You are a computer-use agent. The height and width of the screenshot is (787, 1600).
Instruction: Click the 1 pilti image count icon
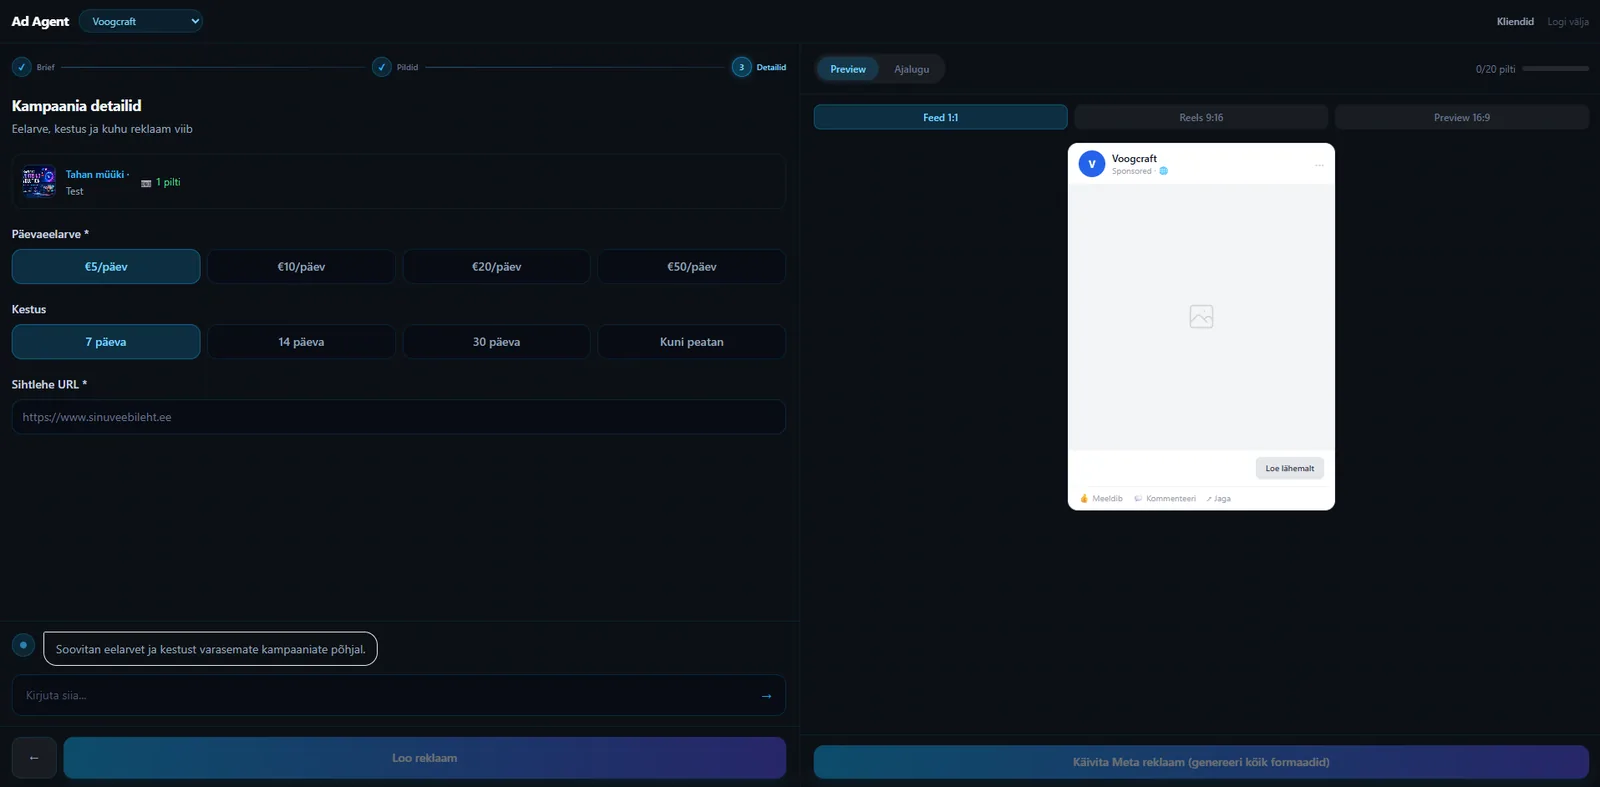tap(146, 183)
